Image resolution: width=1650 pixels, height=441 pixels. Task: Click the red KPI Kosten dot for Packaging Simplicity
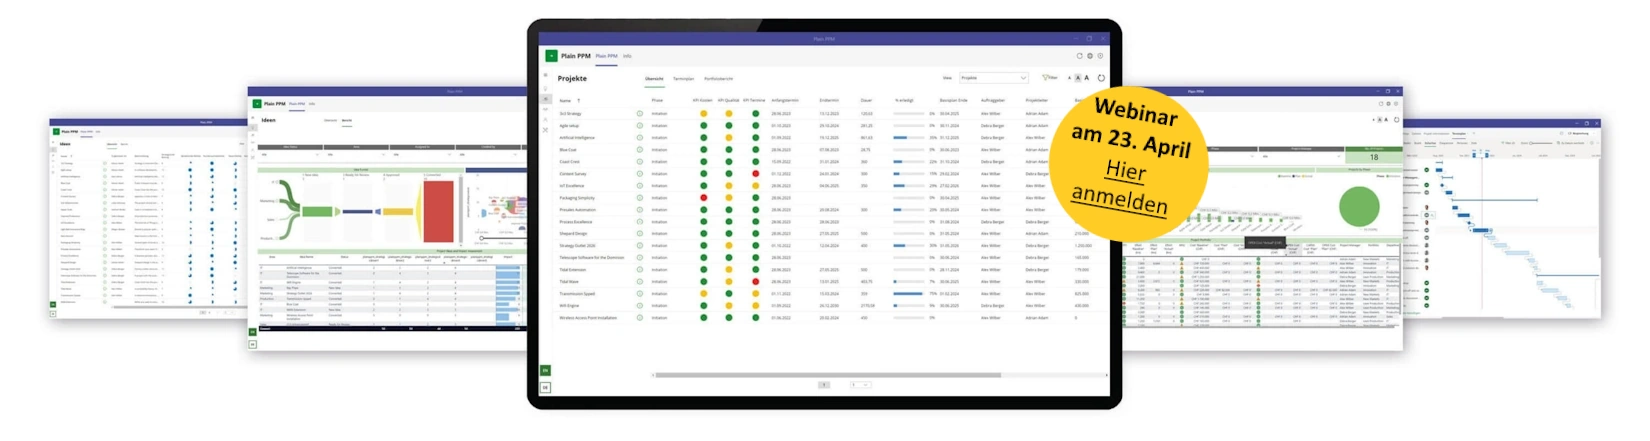point(703,198)
